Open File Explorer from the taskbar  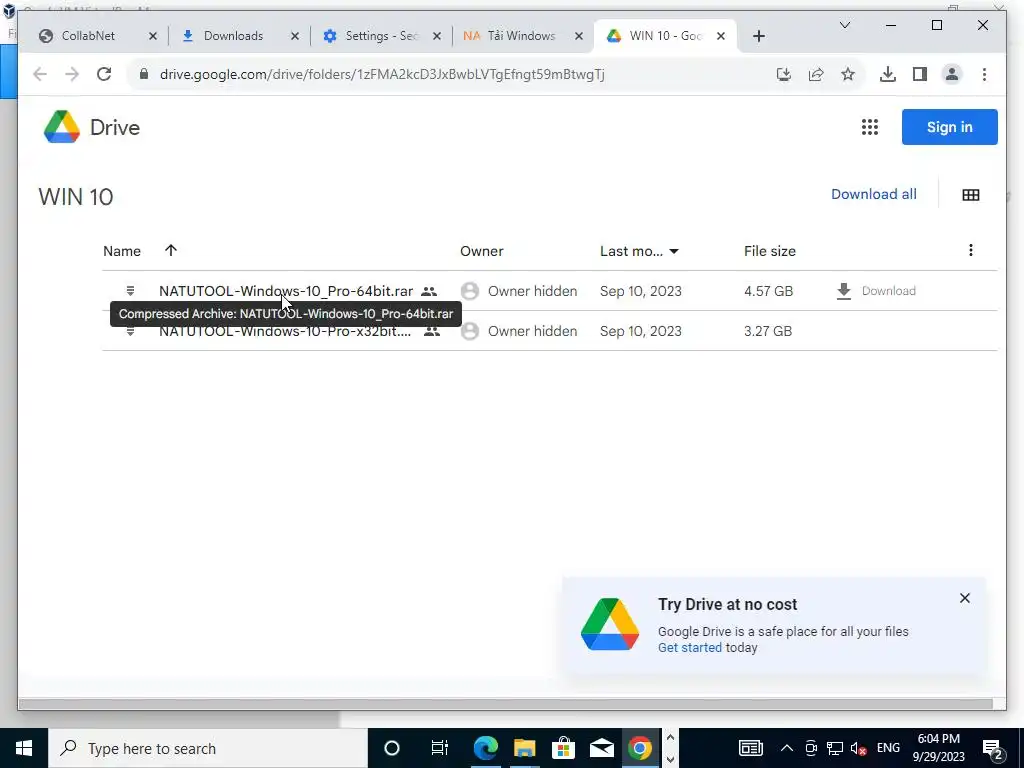tap(524, 748)
